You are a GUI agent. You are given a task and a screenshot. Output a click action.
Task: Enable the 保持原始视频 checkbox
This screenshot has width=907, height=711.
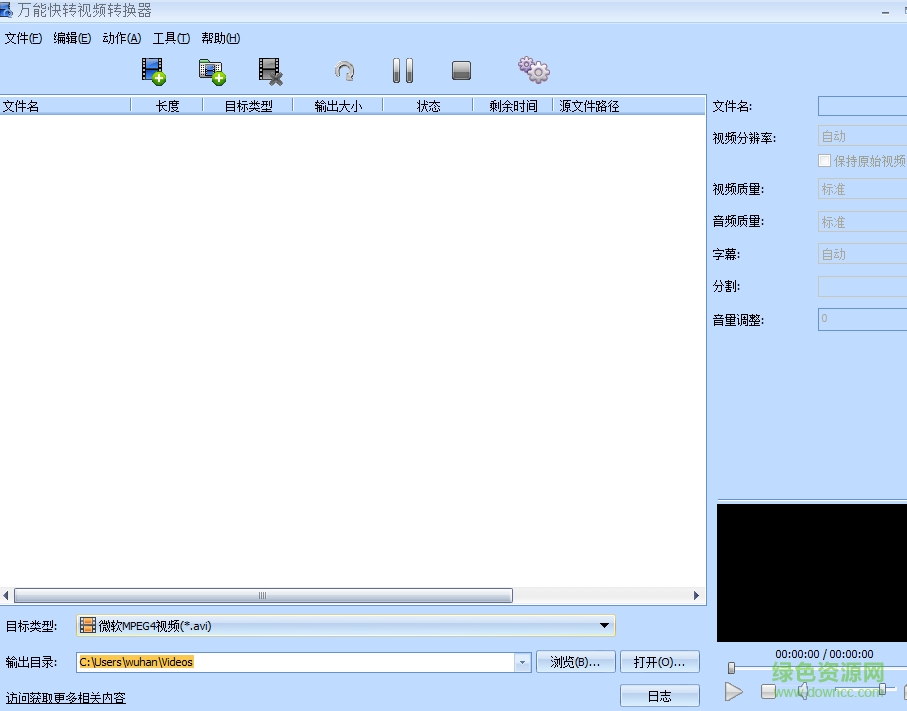tap(826, 160)
